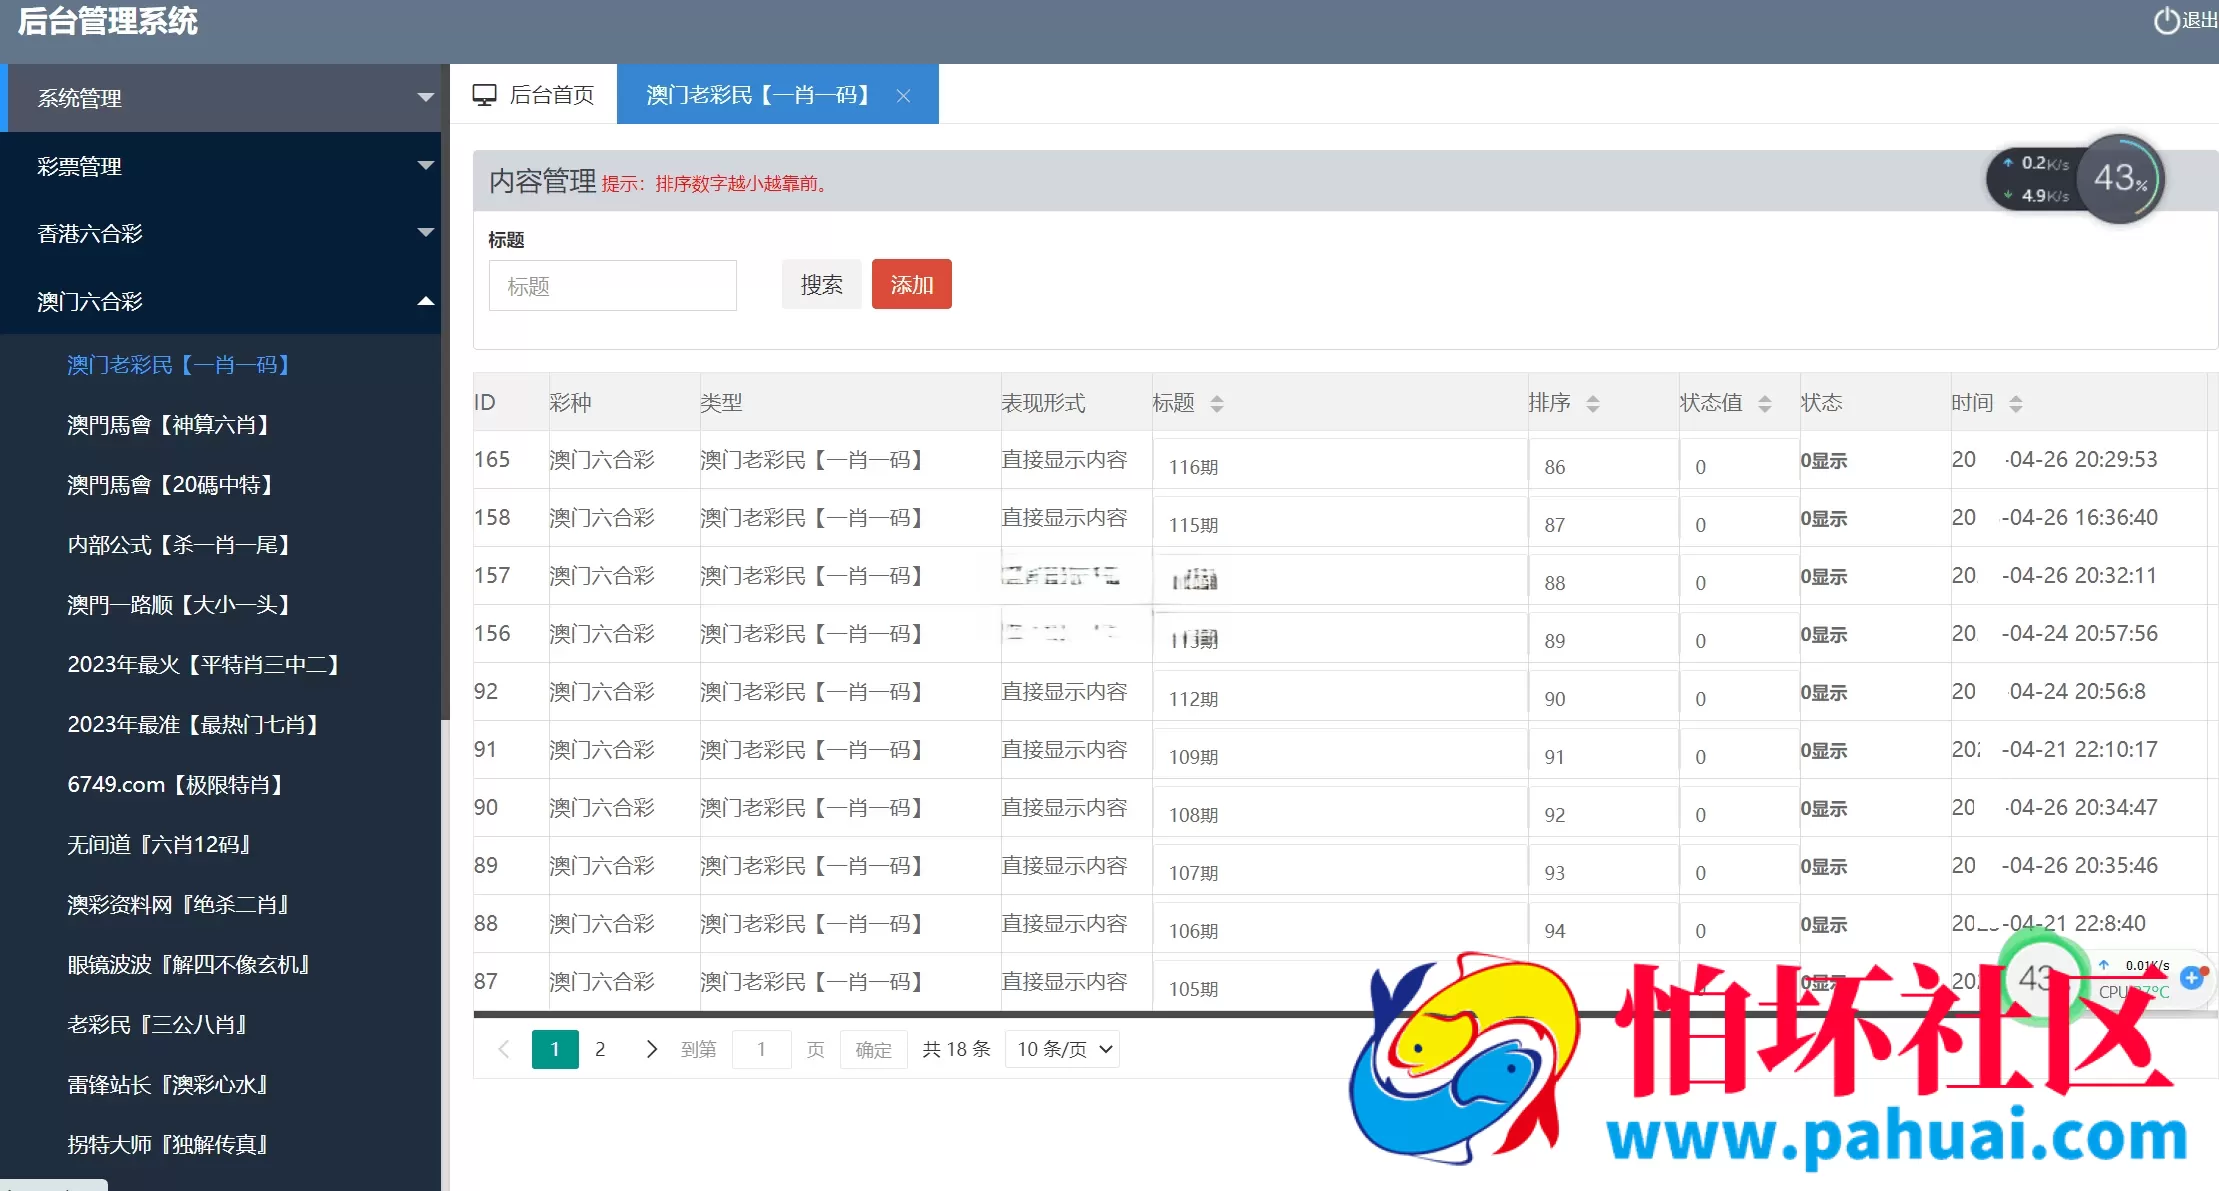Click the 搜索 button
This screenshot has width=2219, height=1191.
tap(821, 285)
